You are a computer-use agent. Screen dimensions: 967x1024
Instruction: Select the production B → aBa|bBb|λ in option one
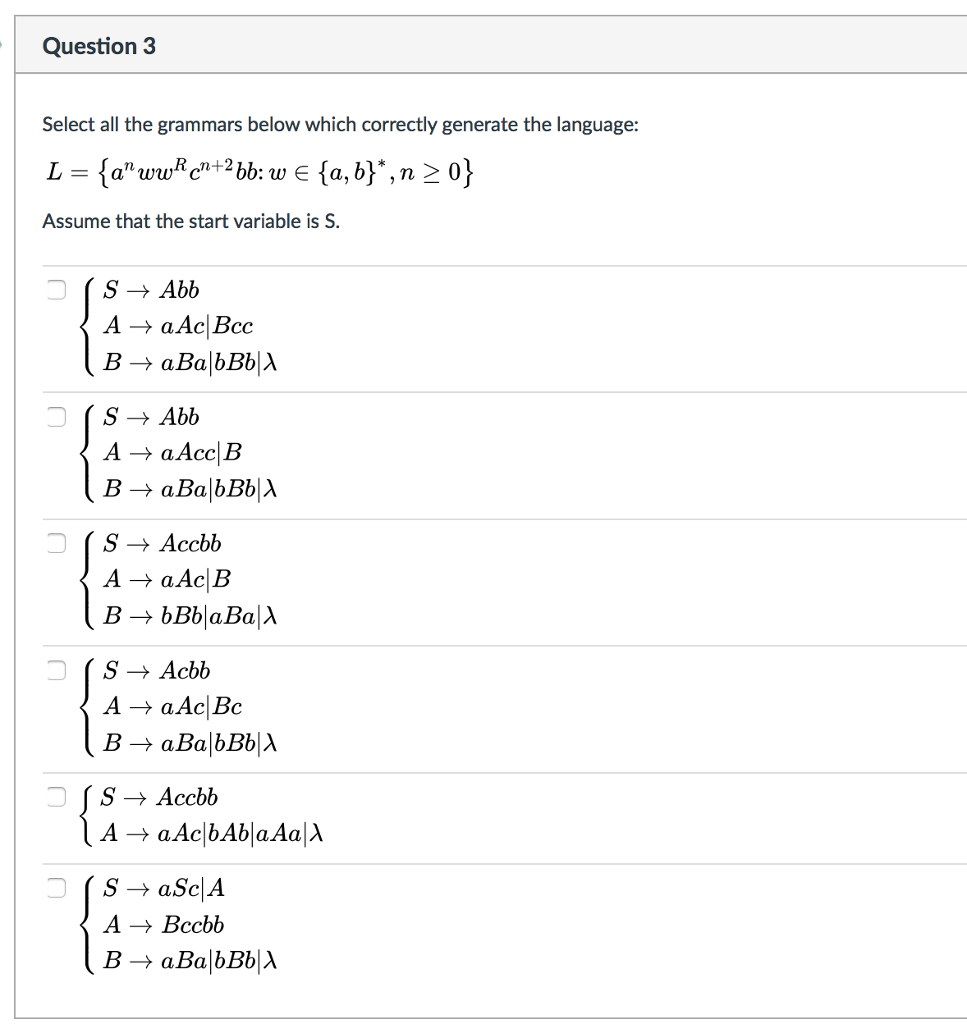[189, 362]
